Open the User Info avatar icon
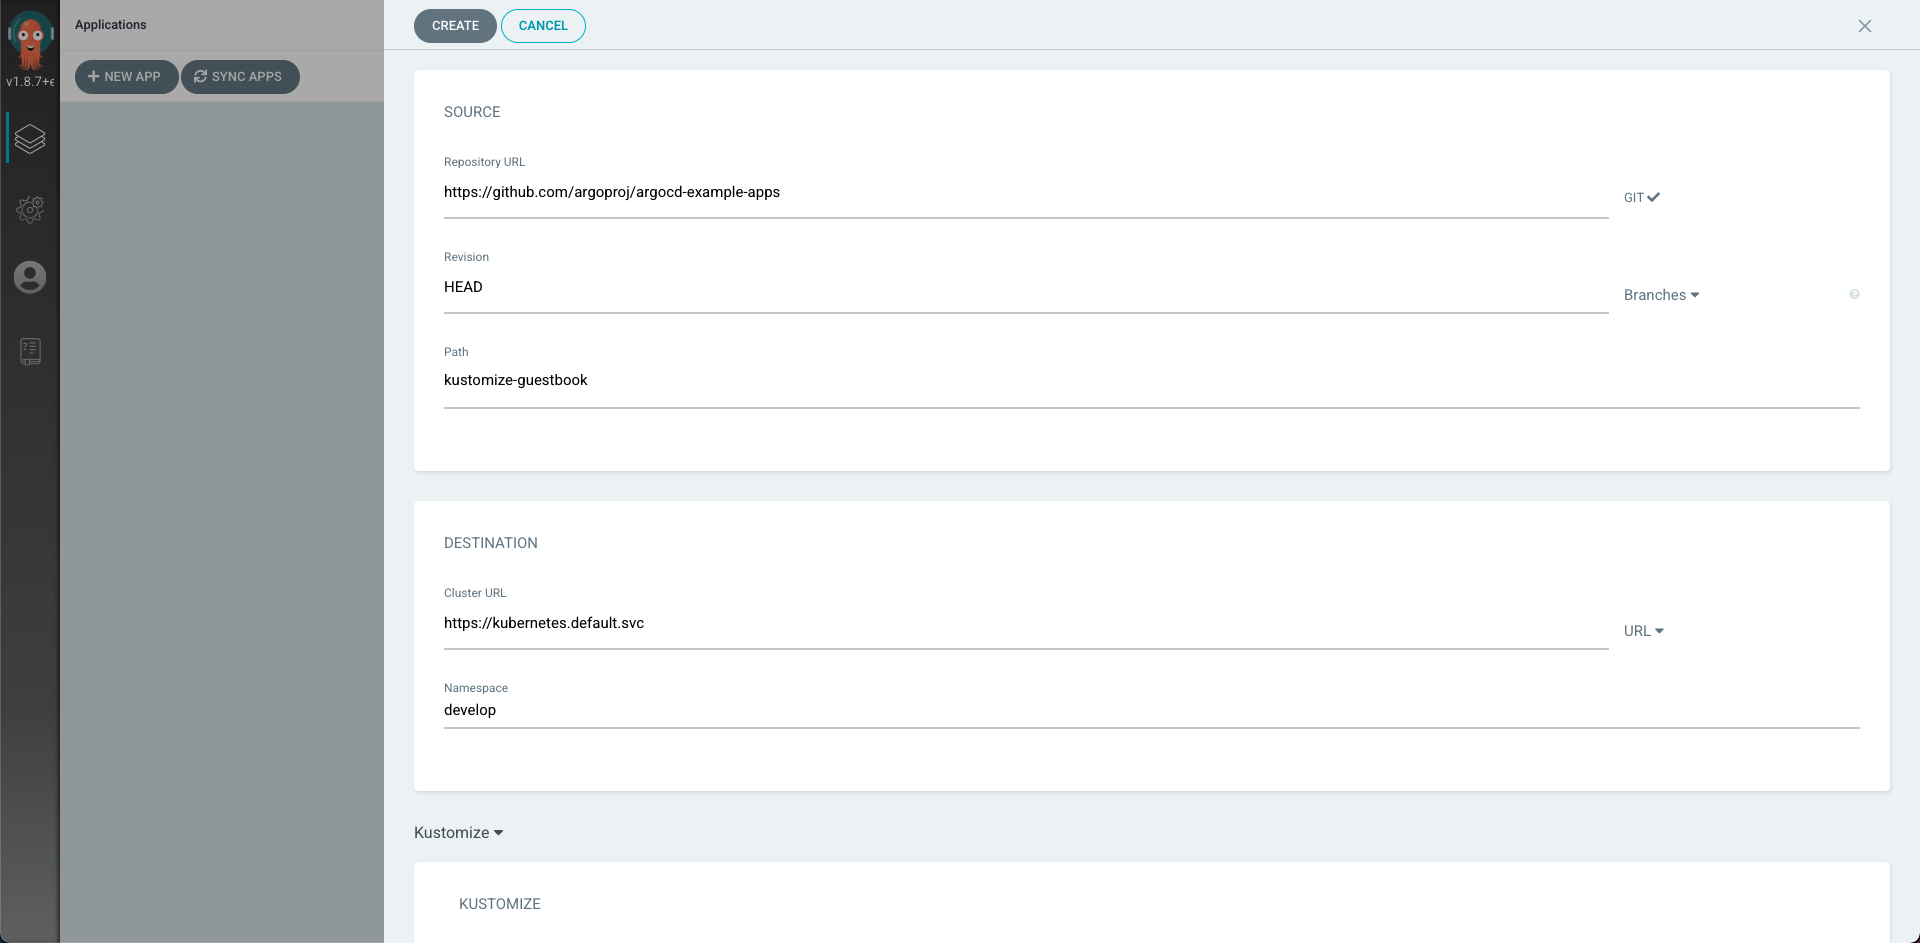 point(30,277)
